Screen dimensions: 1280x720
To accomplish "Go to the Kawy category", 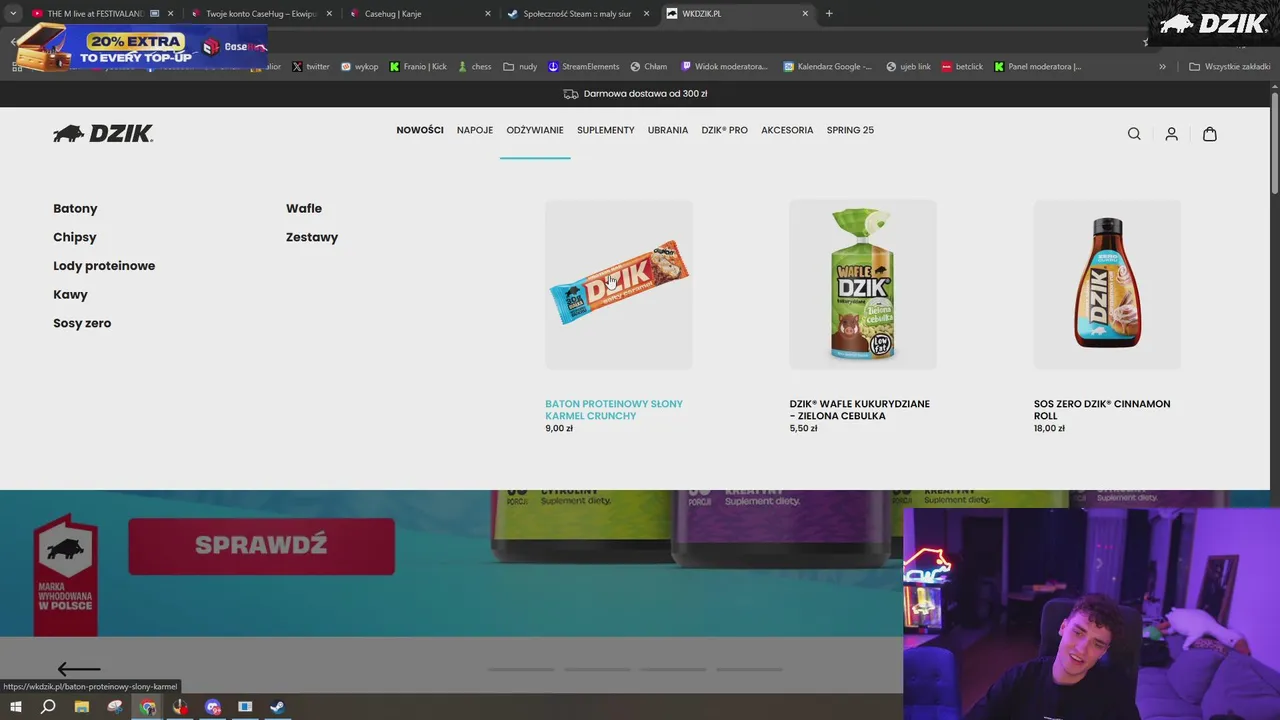I will tap(70, 295).
